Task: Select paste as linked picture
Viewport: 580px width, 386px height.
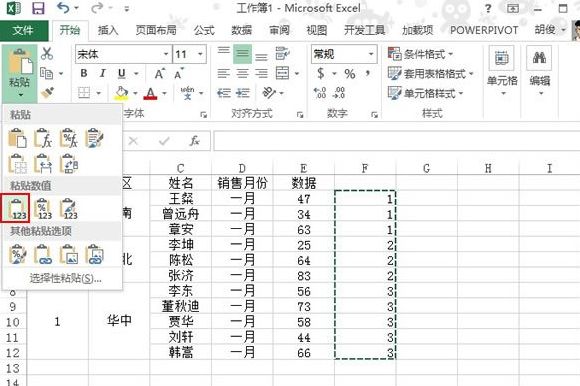Action: (x=95, y=254)
